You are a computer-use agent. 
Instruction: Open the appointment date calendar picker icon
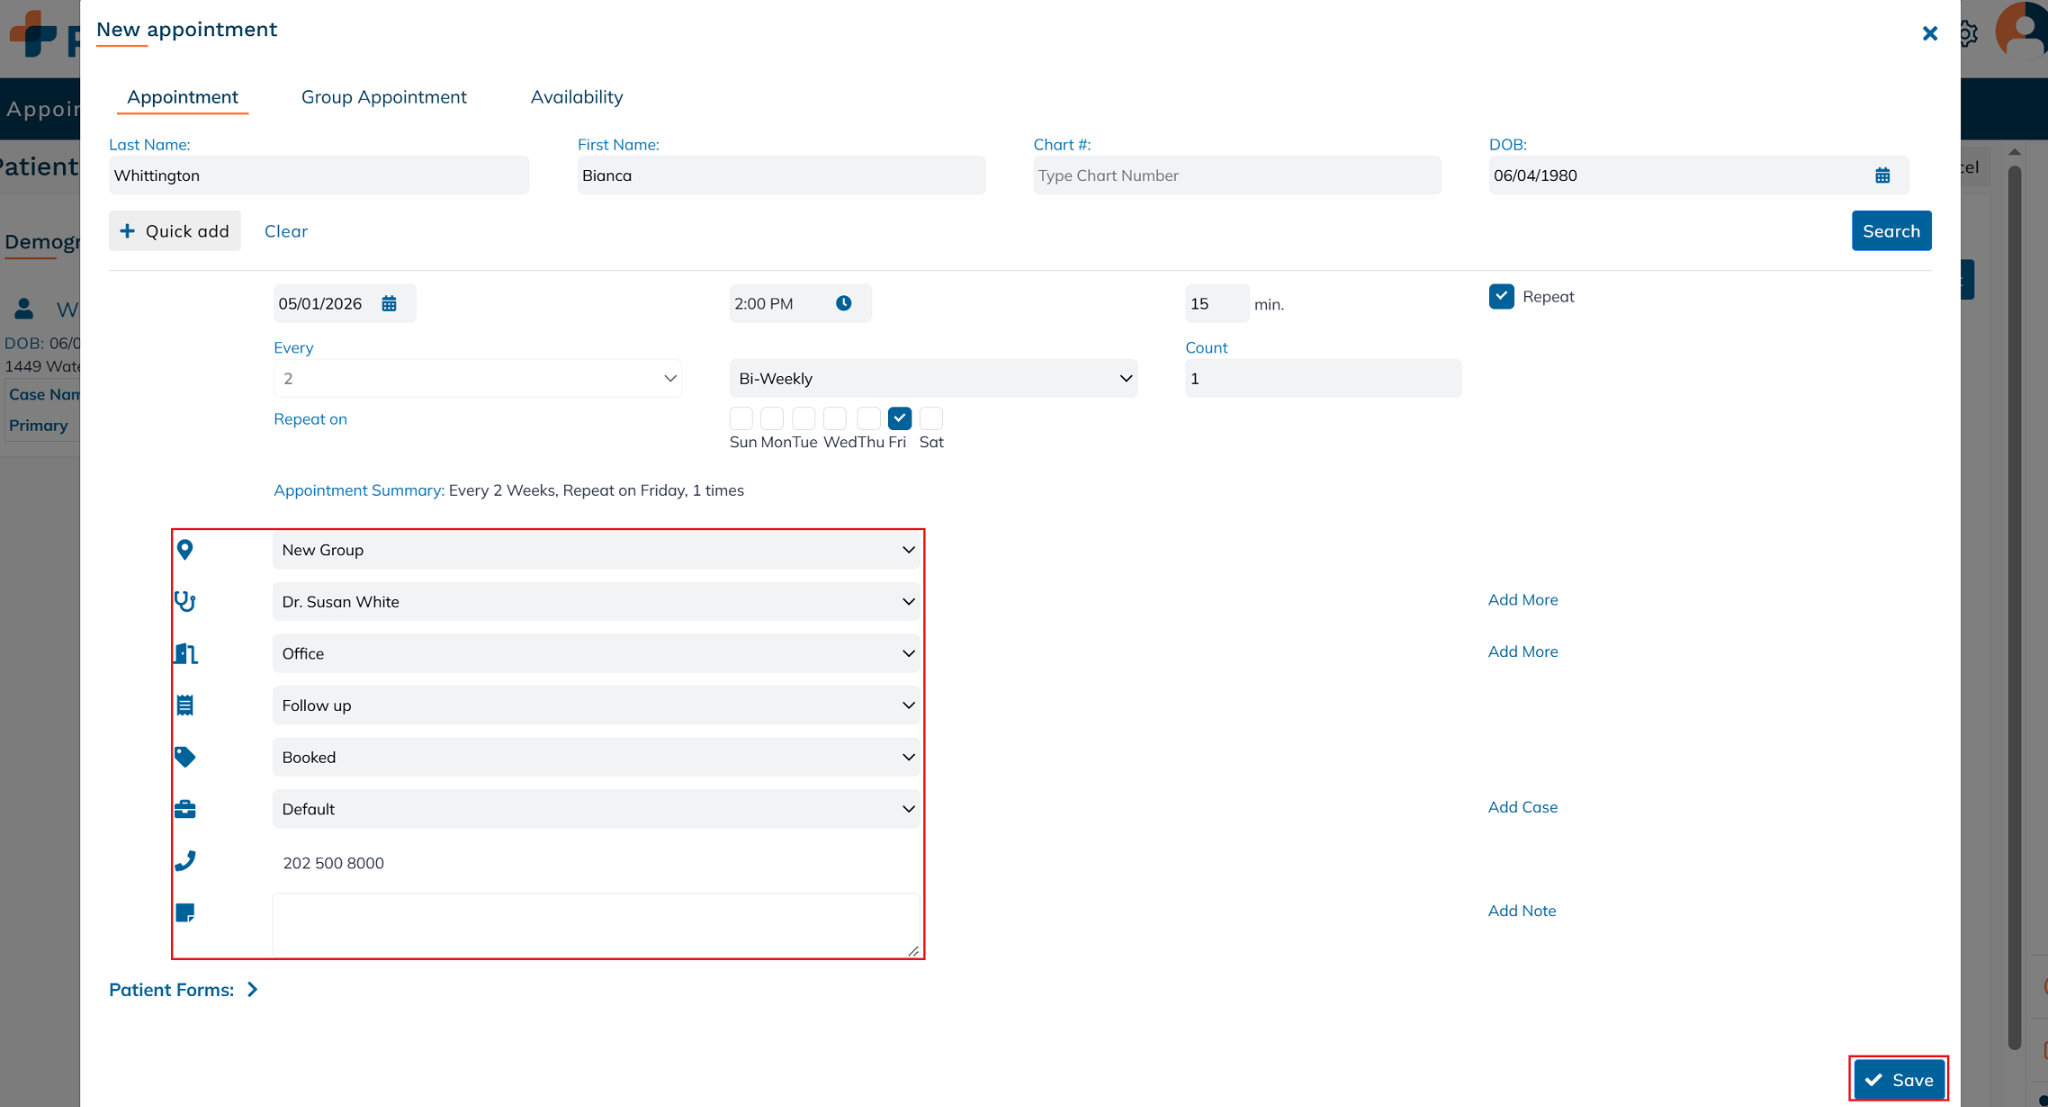(x=389, y=304)
